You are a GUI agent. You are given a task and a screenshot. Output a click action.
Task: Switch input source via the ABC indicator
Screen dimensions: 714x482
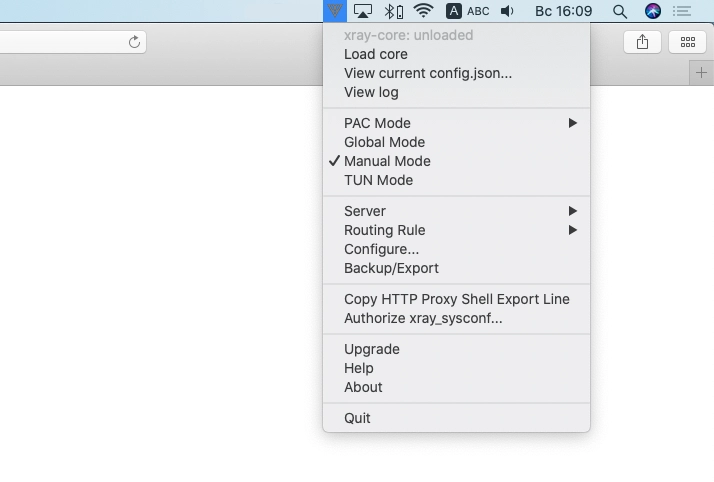tap(468, 11)
